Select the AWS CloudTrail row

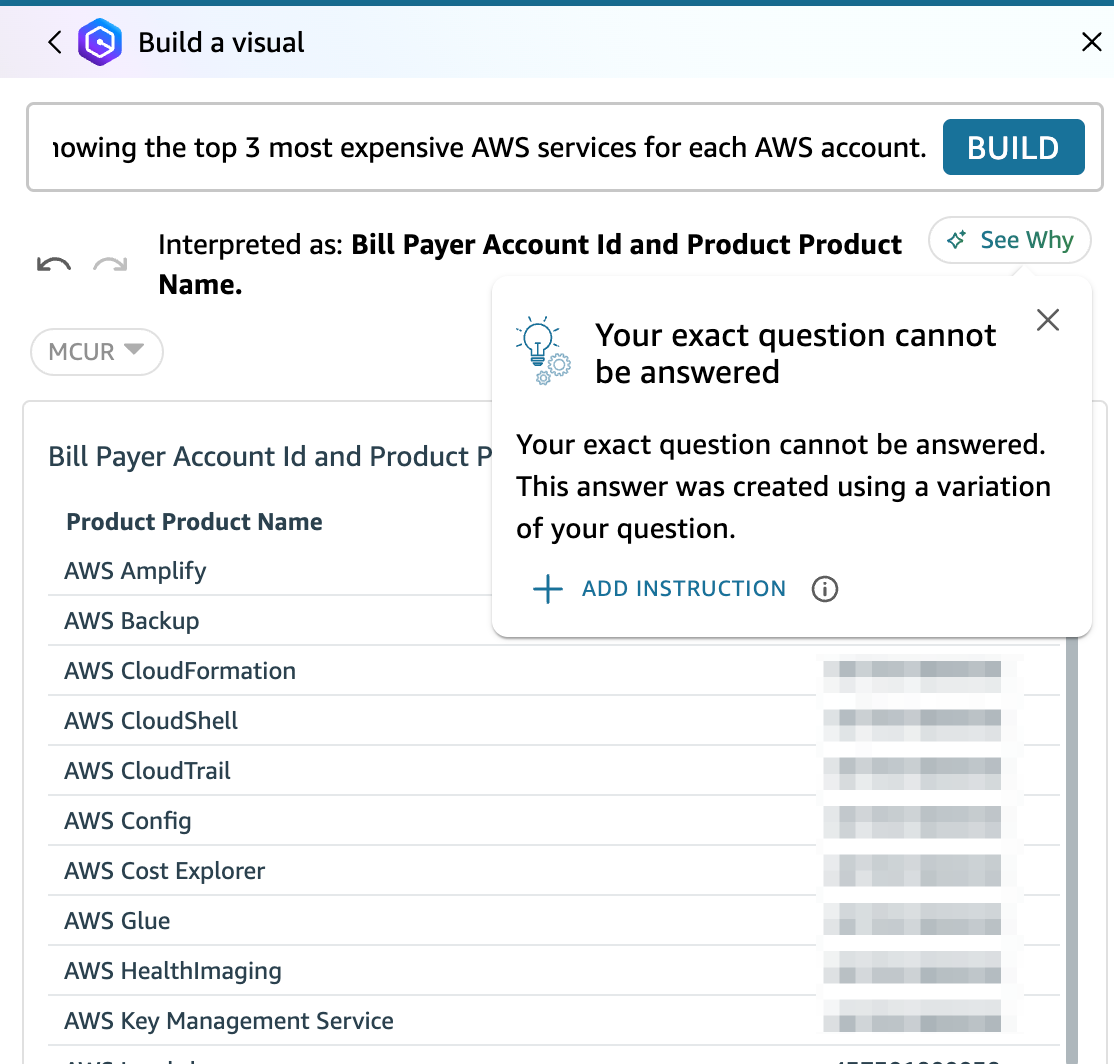tap(554, 771)
